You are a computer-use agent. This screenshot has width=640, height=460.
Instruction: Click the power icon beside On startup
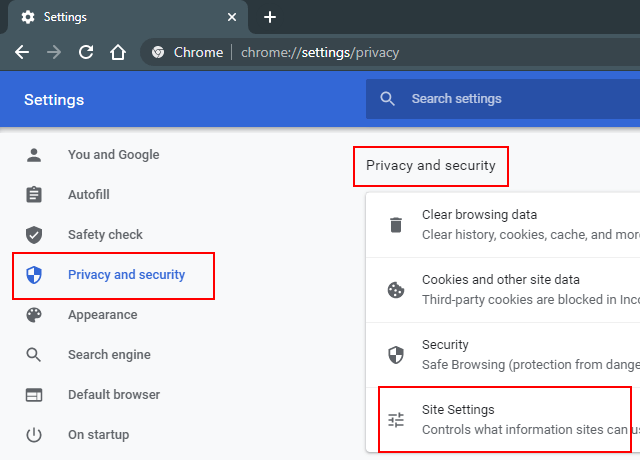34,435
